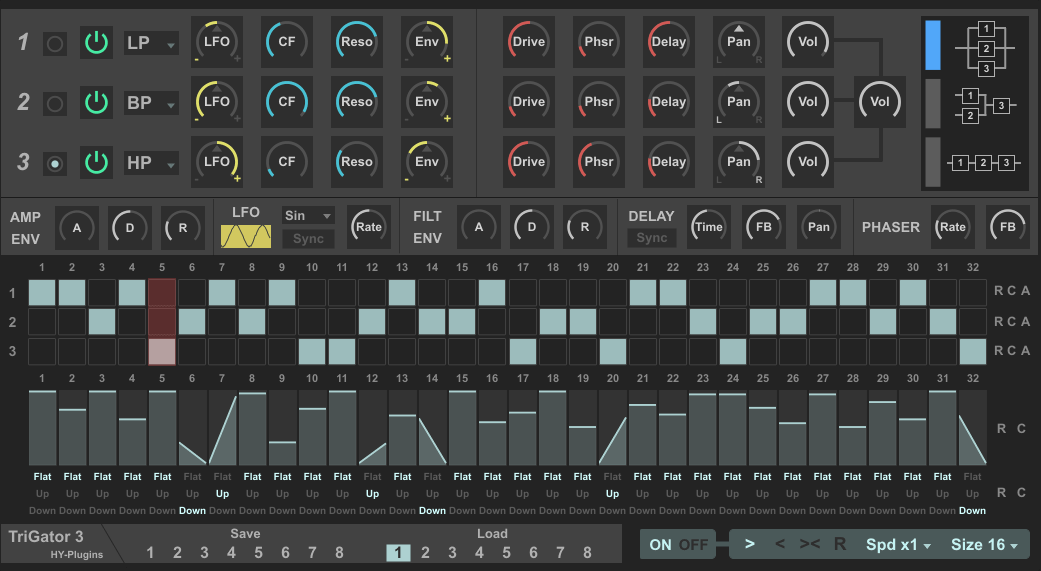1041x571 pixels.
Task: Click the random R playback button
Action: (840, 545)
